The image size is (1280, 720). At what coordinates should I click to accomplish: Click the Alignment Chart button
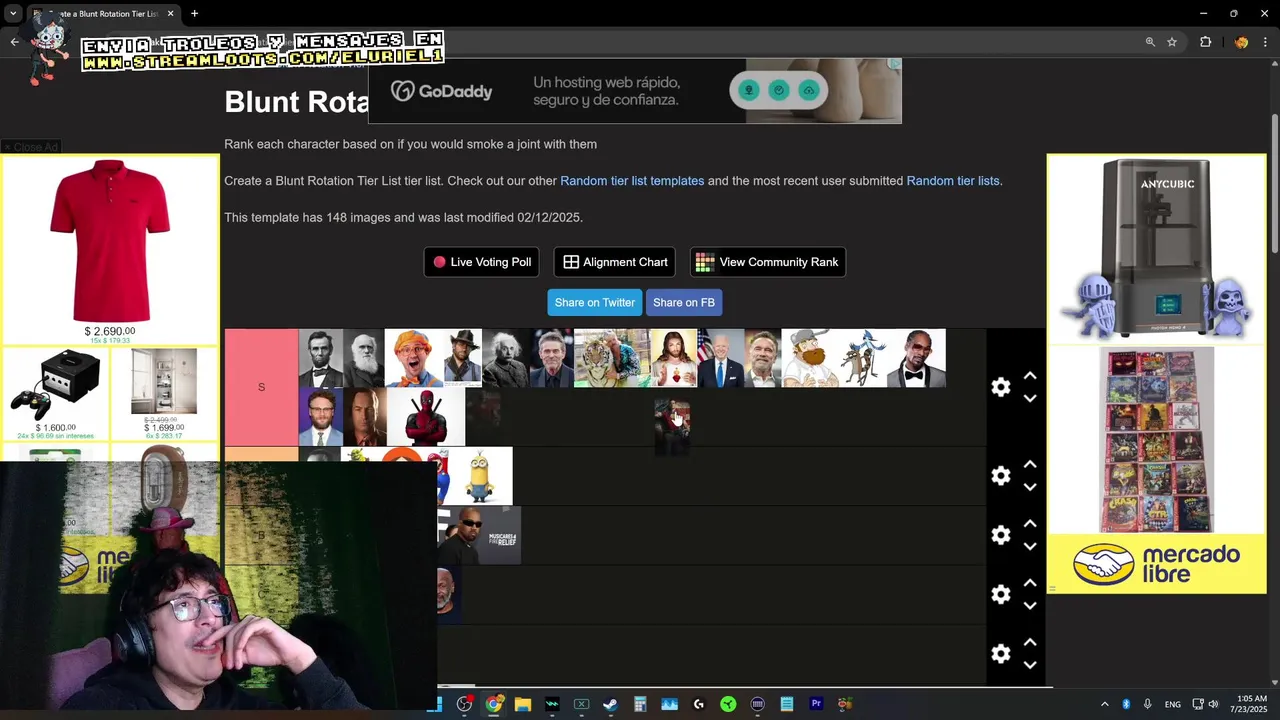click(615, 262)
